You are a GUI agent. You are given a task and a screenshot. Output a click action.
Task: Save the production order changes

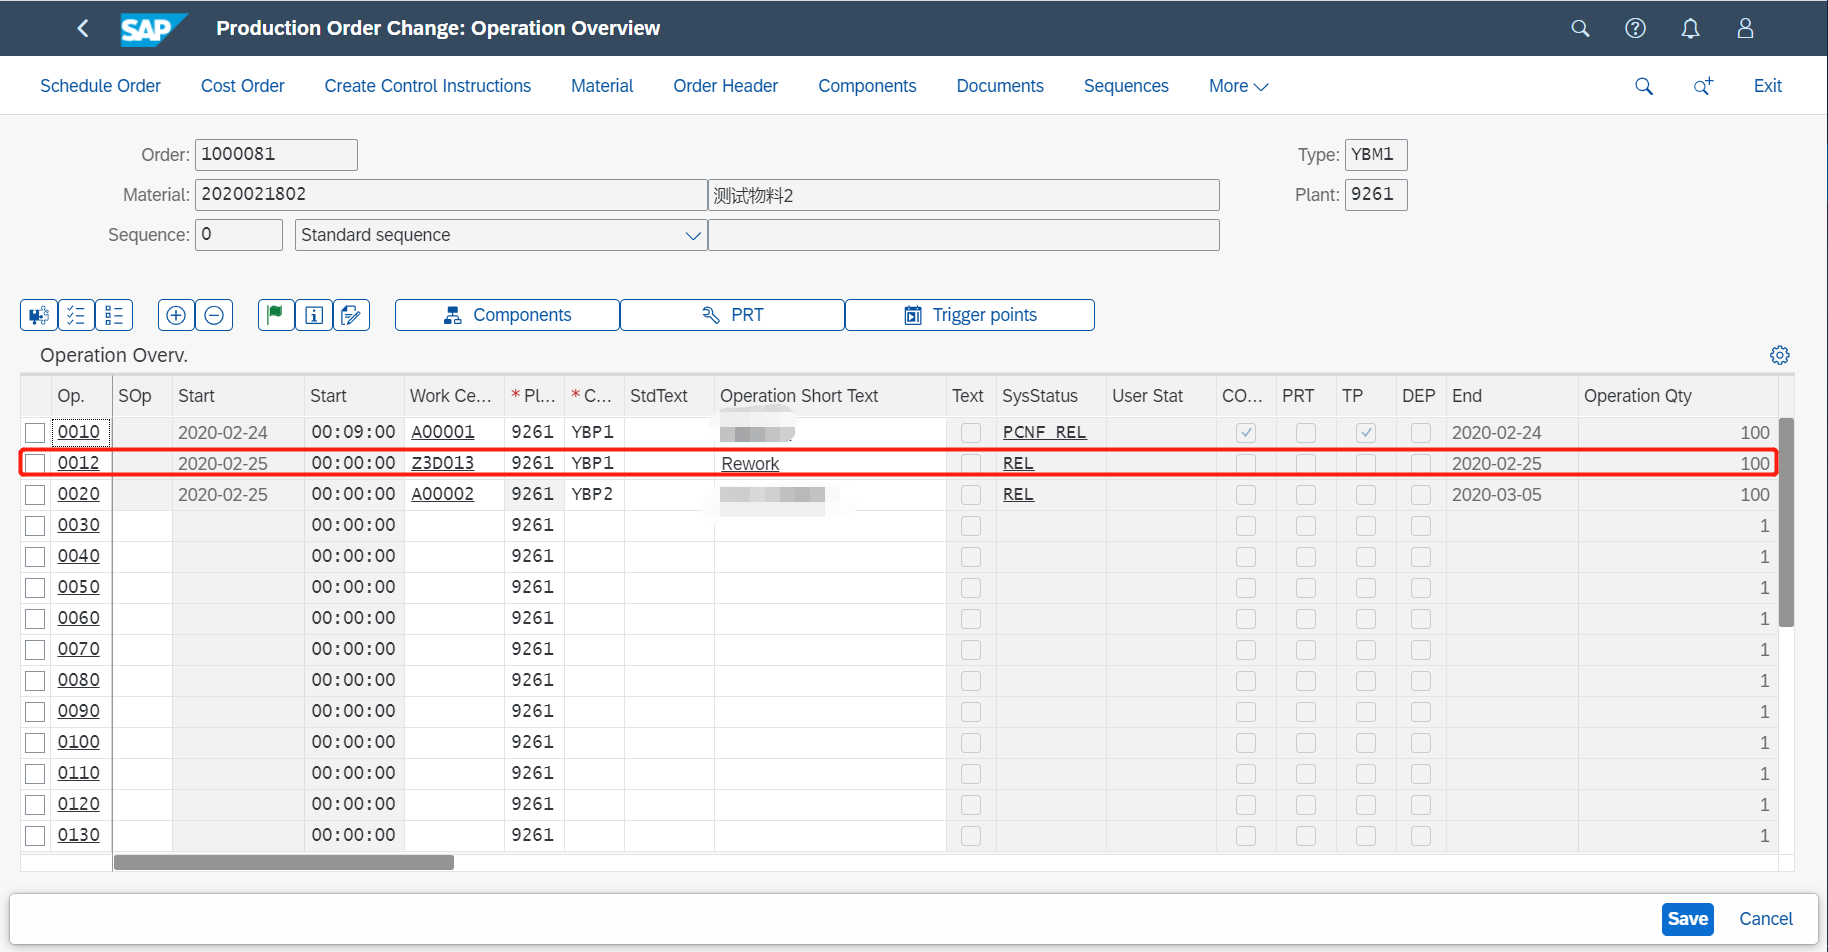click(1687, 918)
